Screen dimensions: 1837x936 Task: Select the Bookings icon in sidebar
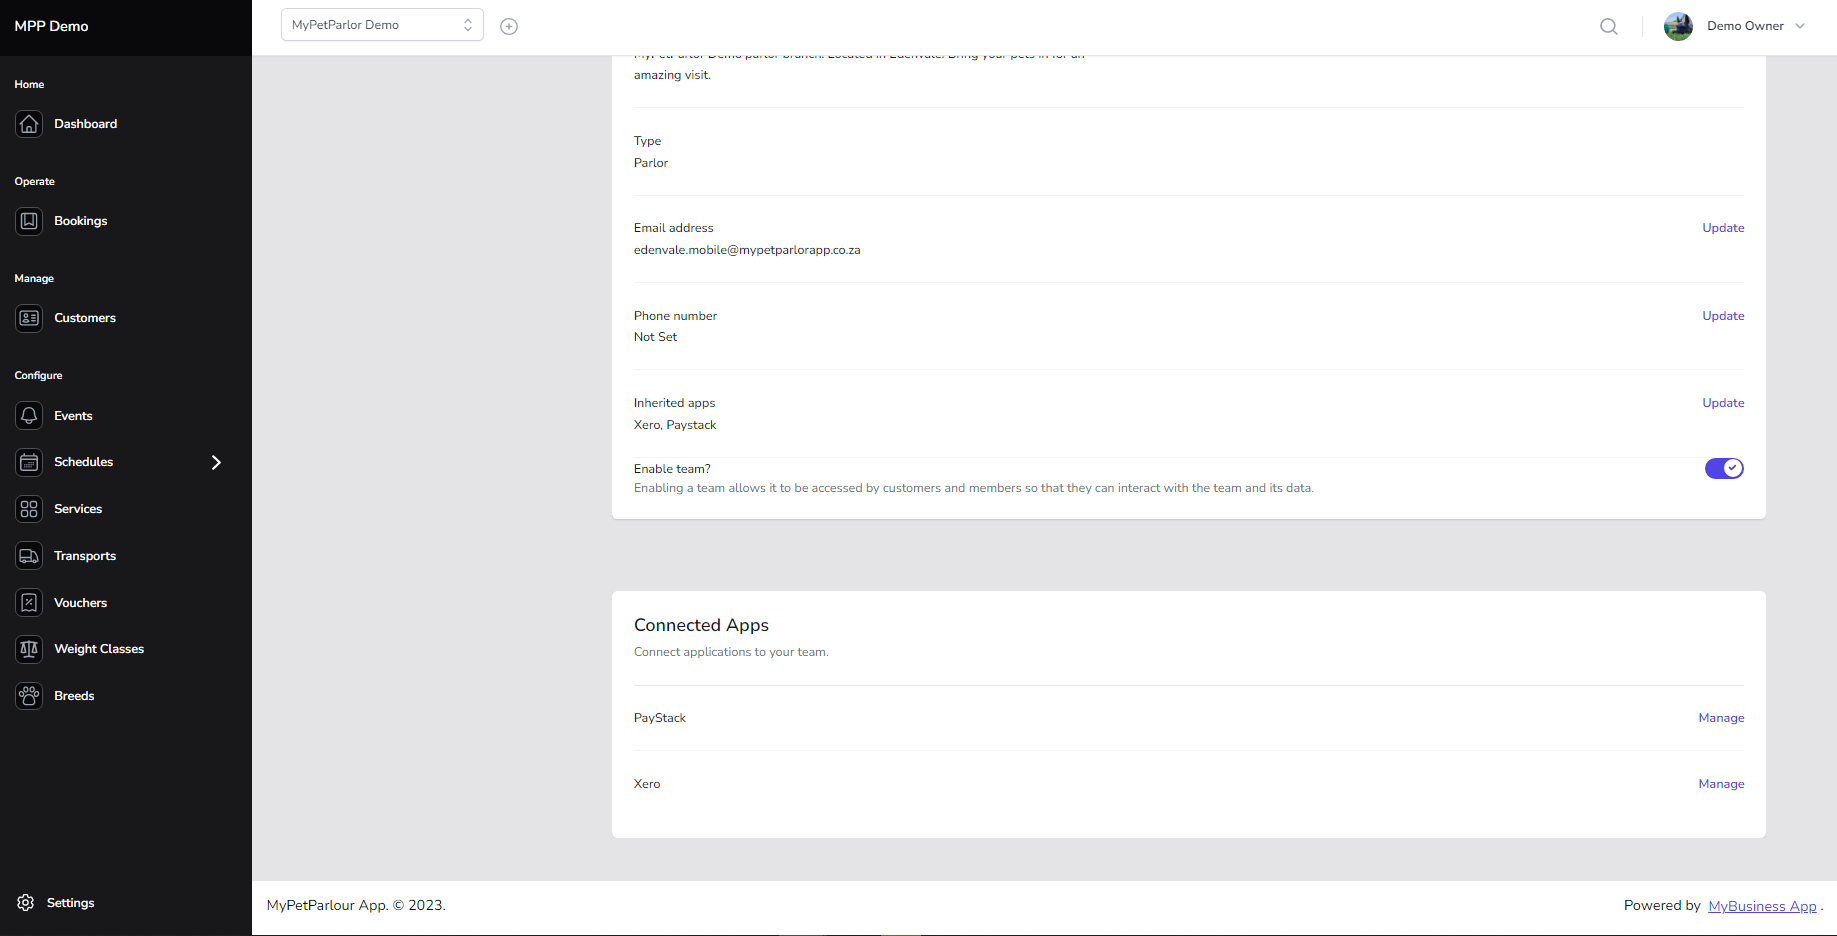click(29, 220)
